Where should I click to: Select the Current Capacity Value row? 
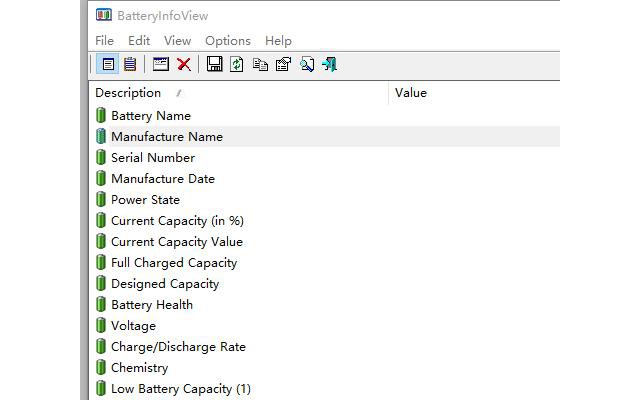click(x=324, y=242)
